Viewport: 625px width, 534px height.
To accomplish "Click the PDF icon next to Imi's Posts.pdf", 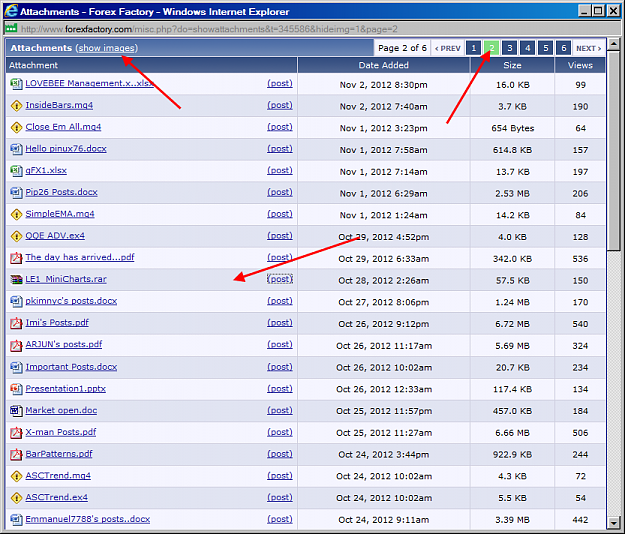I will (x=16, y=323).
